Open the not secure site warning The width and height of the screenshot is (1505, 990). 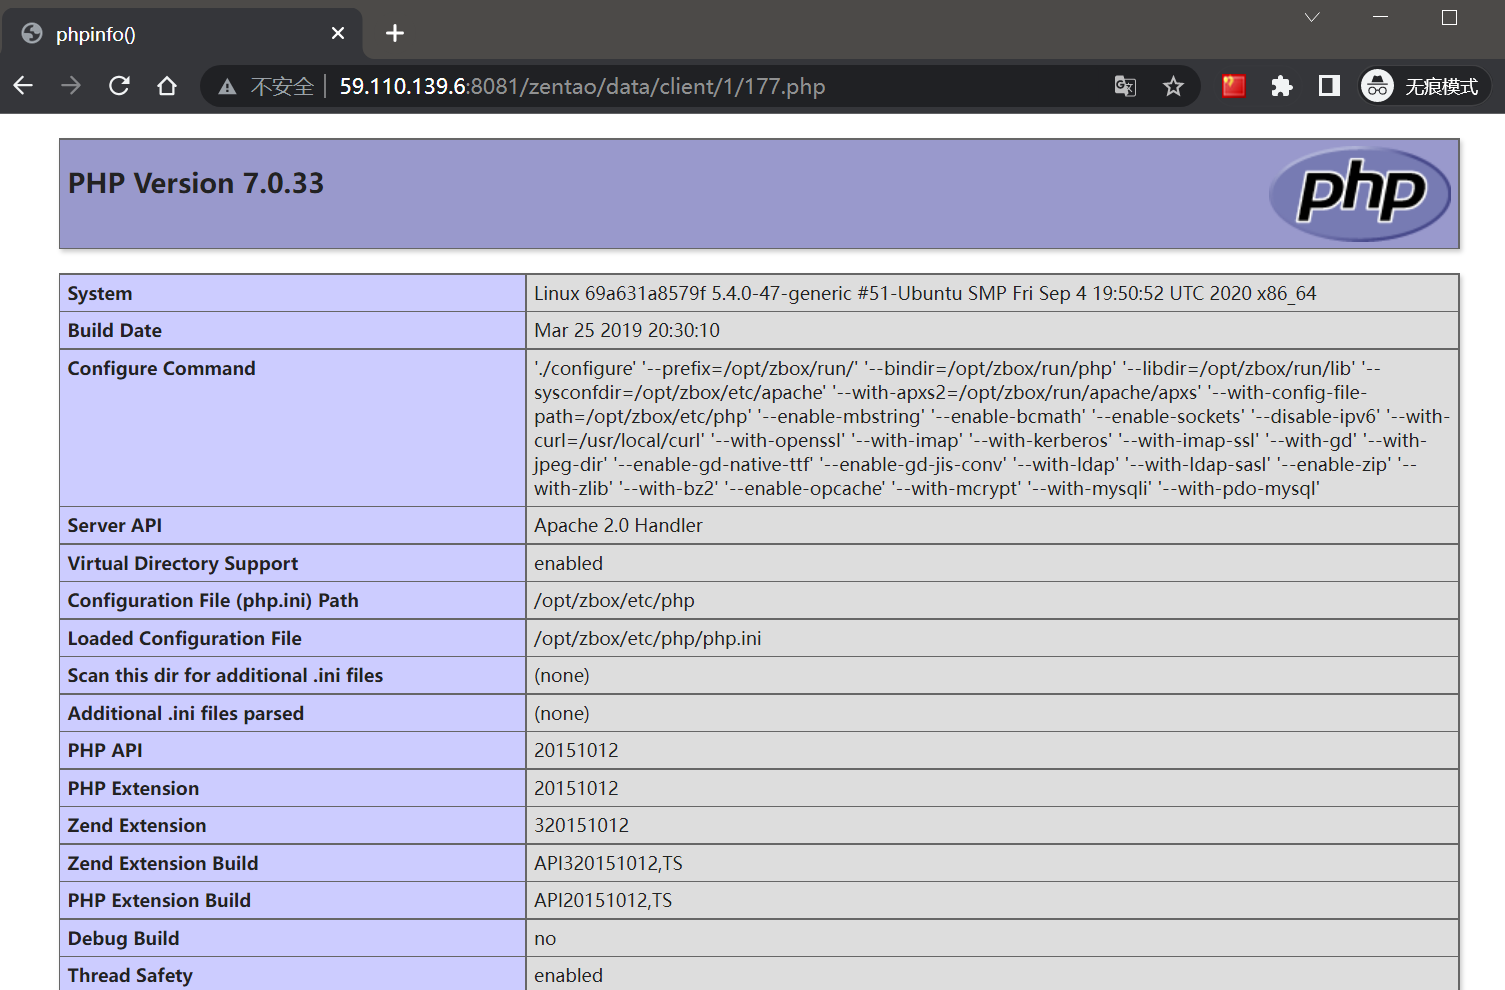(x=266, y=87)
